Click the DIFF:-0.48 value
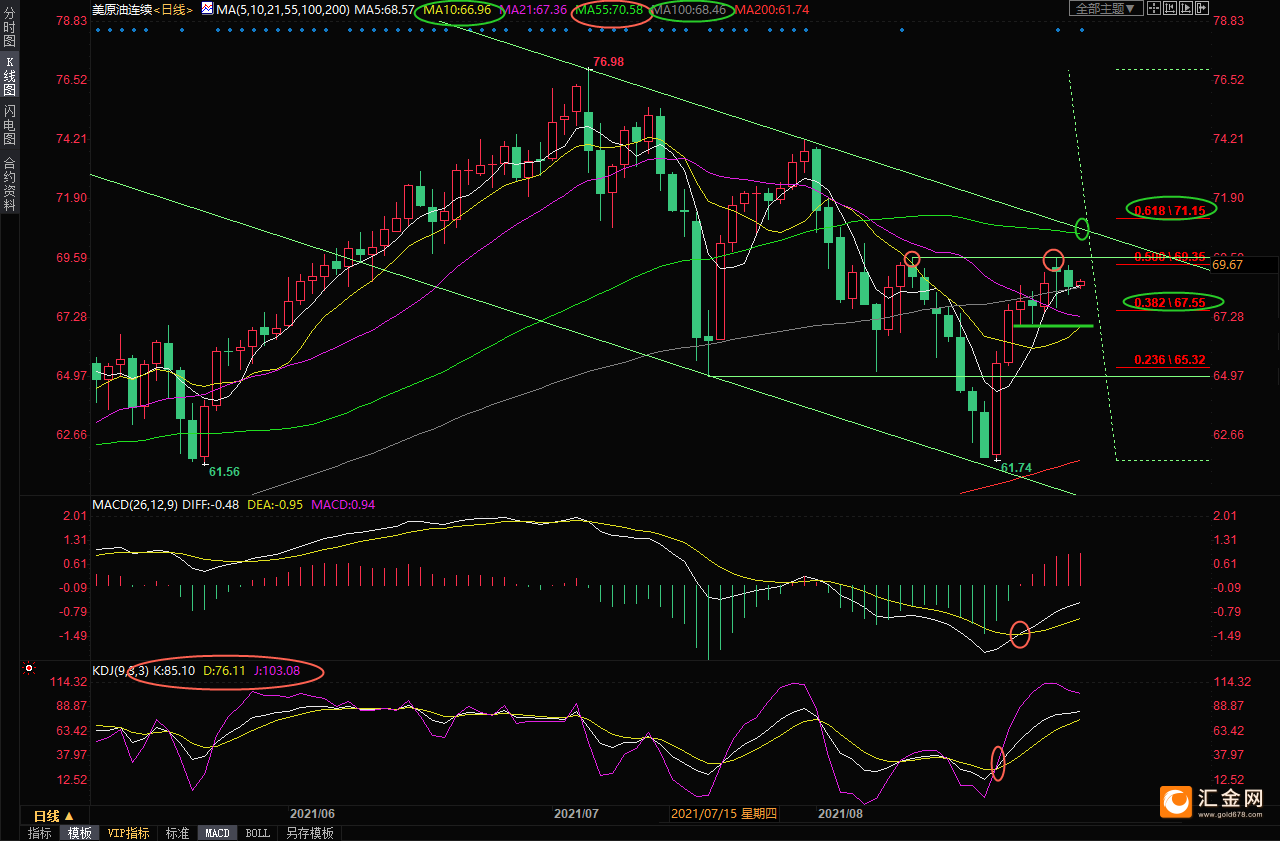 click(x=212, y=504)
